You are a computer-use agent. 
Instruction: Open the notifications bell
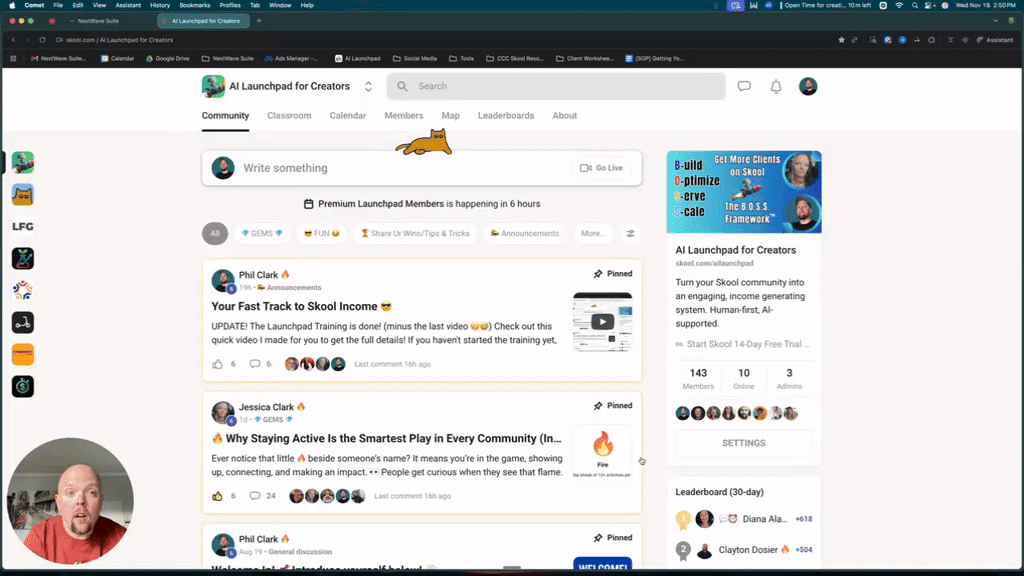point(776,86)
